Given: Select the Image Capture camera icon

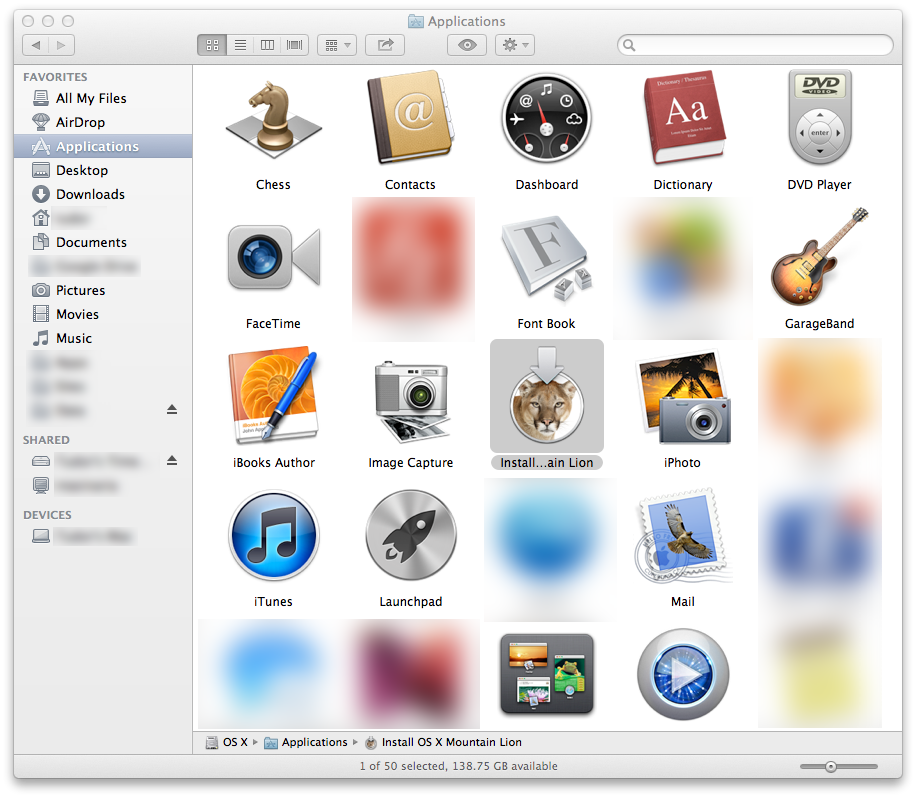Looking at the screenshot, I should 411,402.
